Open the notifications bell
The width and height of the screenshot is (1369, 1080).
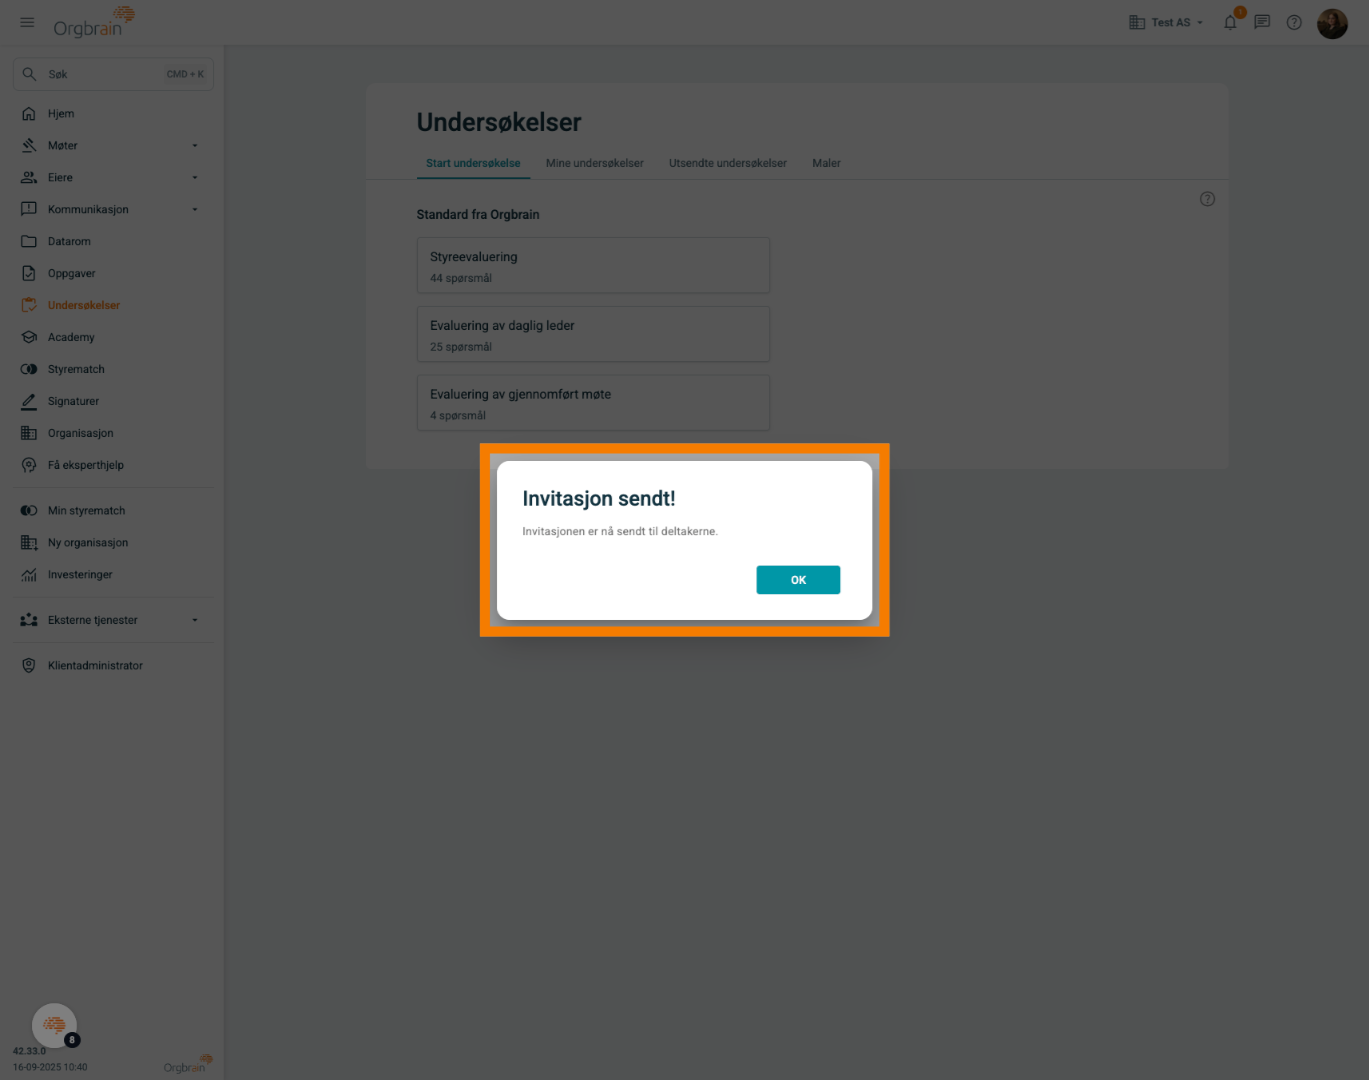tap(1230, 22)
